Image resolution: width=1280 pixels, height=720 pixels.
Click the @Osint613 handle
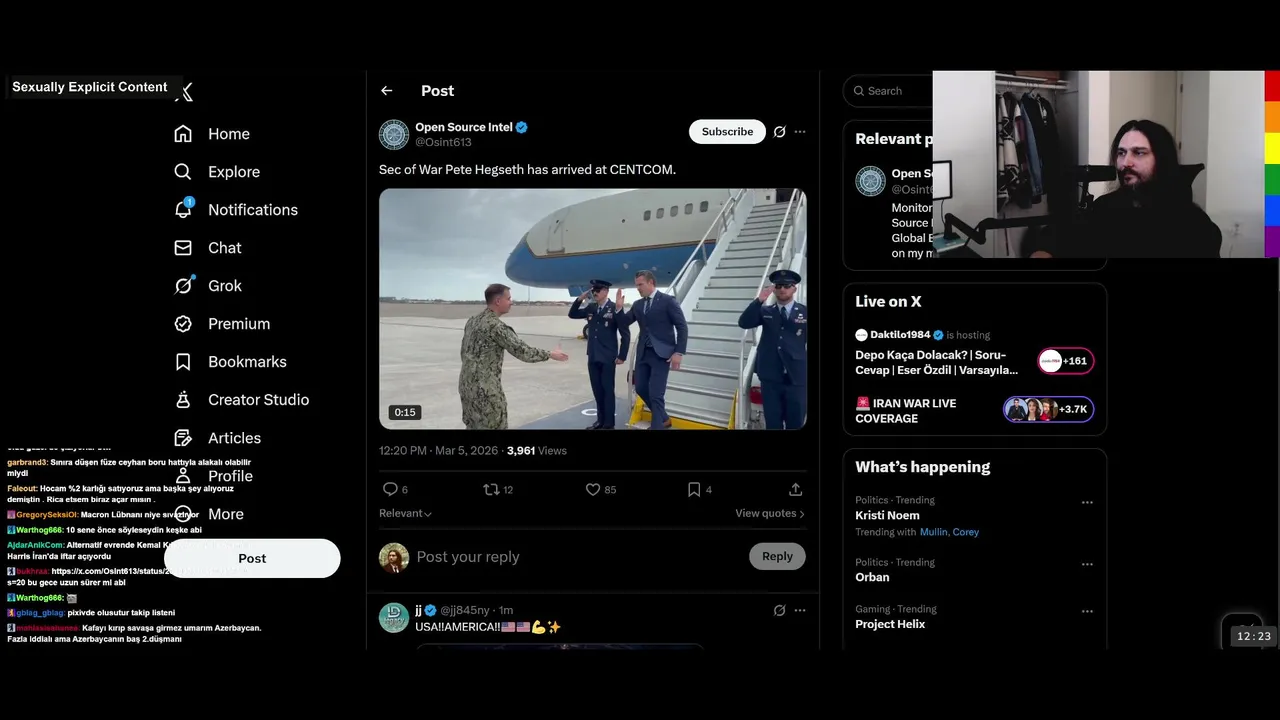(443, 143)
